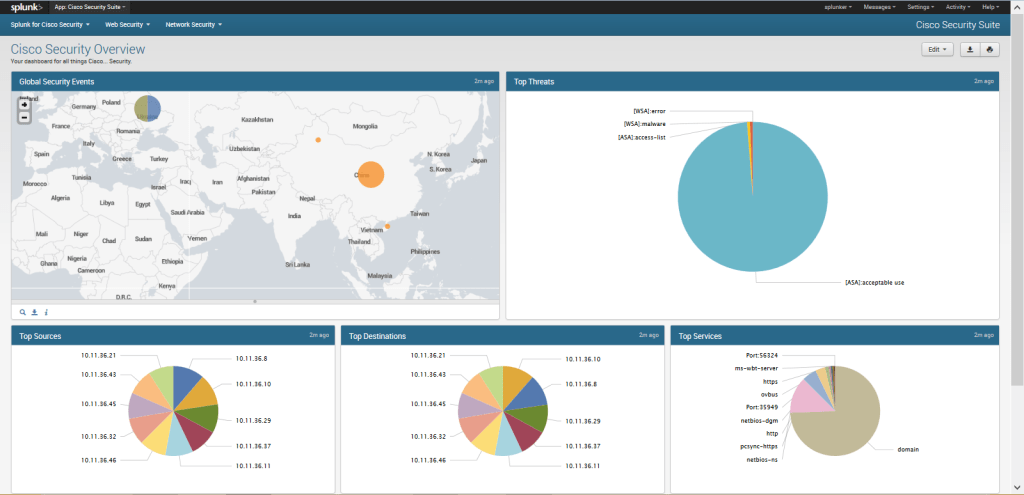
Task: Expand Splunk for Cisco Security menu
Action: [50, 25]
